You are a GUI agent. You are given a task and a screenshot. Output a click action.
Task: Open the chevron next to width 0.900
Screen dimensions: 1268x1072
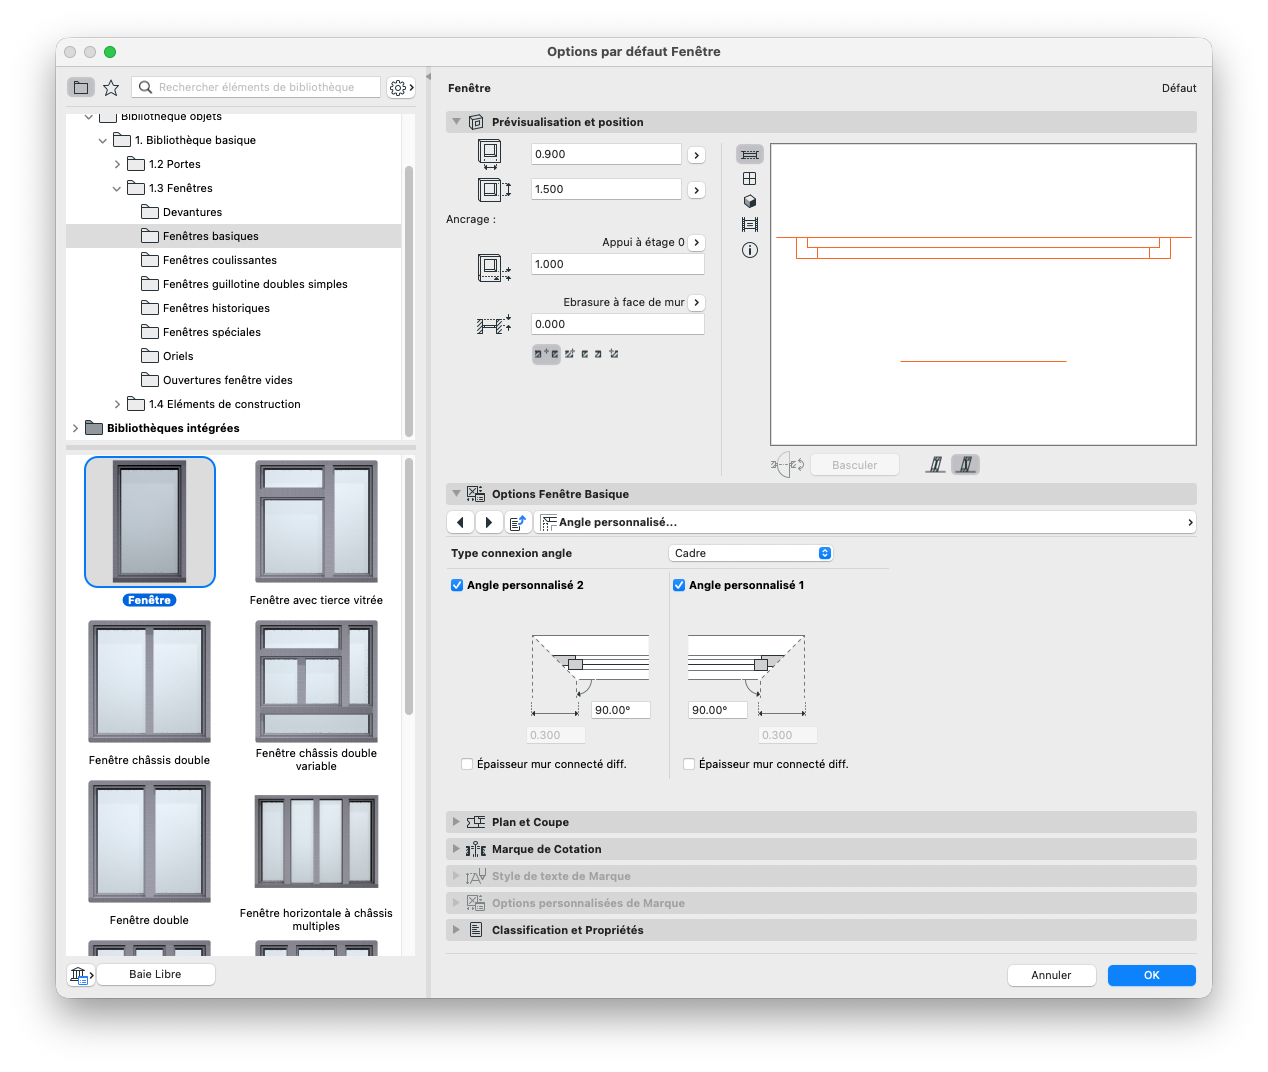tap(697, 155)
